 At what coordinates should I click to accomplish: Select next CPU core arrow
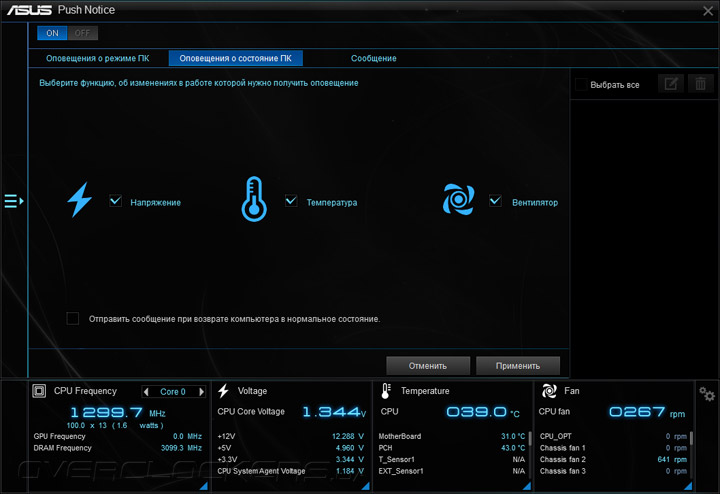pyautogui.click(x=201, y=392)
